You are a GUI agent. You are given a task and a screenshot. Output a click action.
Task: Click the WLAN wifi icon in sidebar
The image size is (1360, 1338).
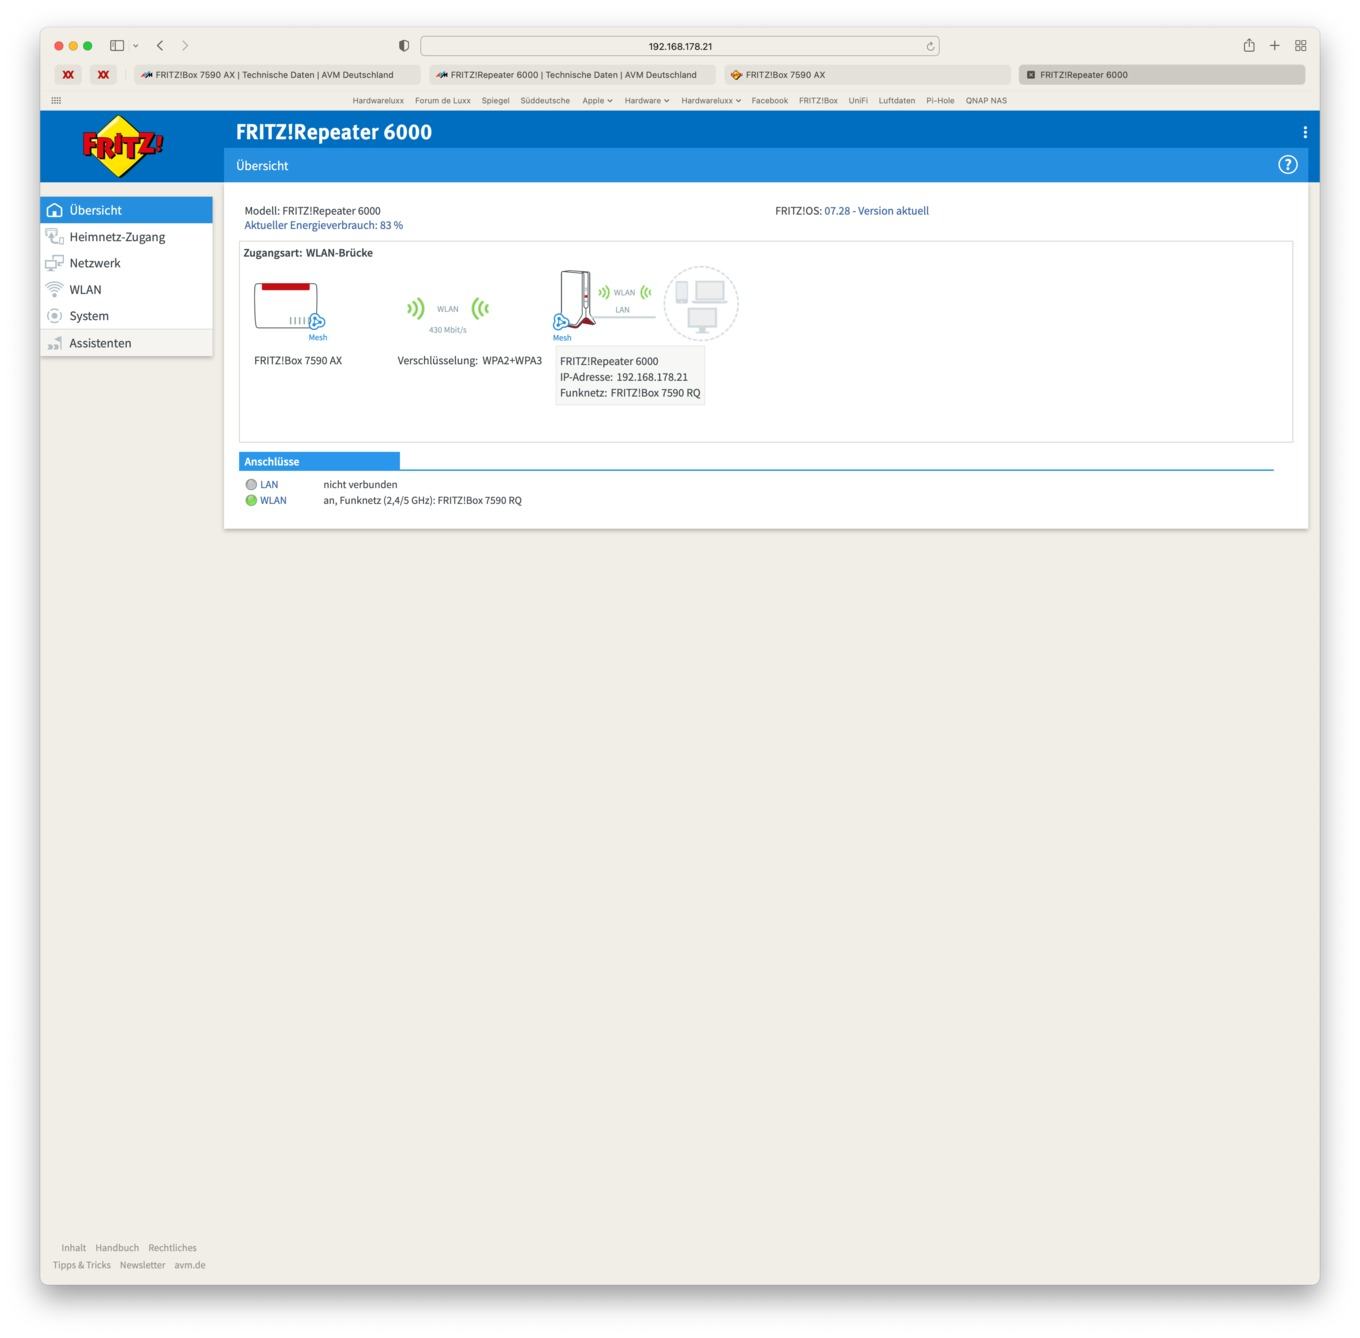coord(55,290)
